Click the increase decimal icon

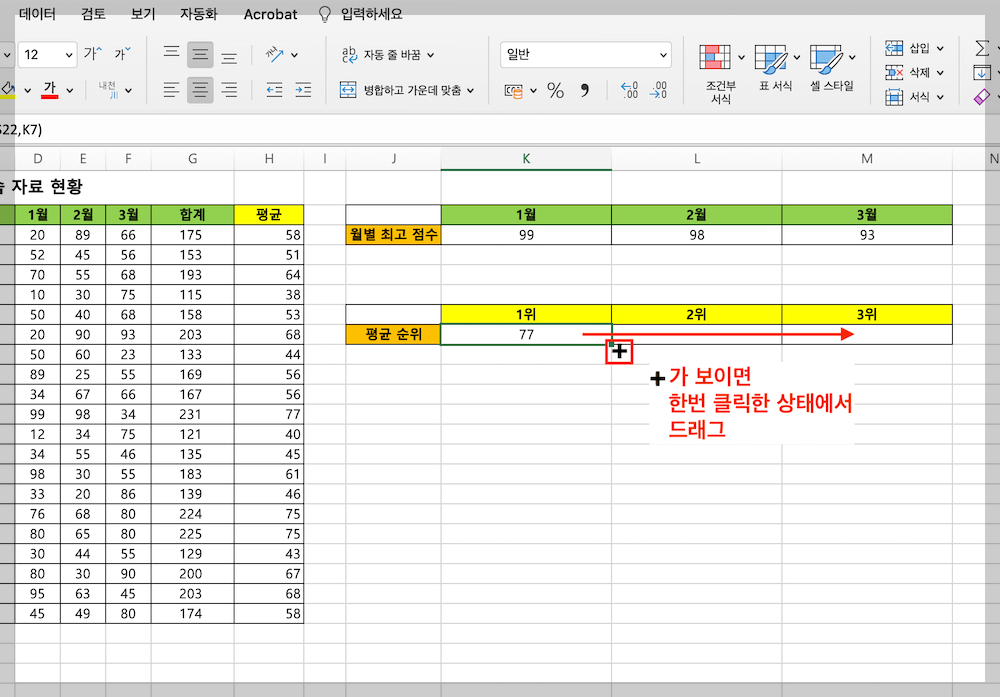tap(629, 88)
